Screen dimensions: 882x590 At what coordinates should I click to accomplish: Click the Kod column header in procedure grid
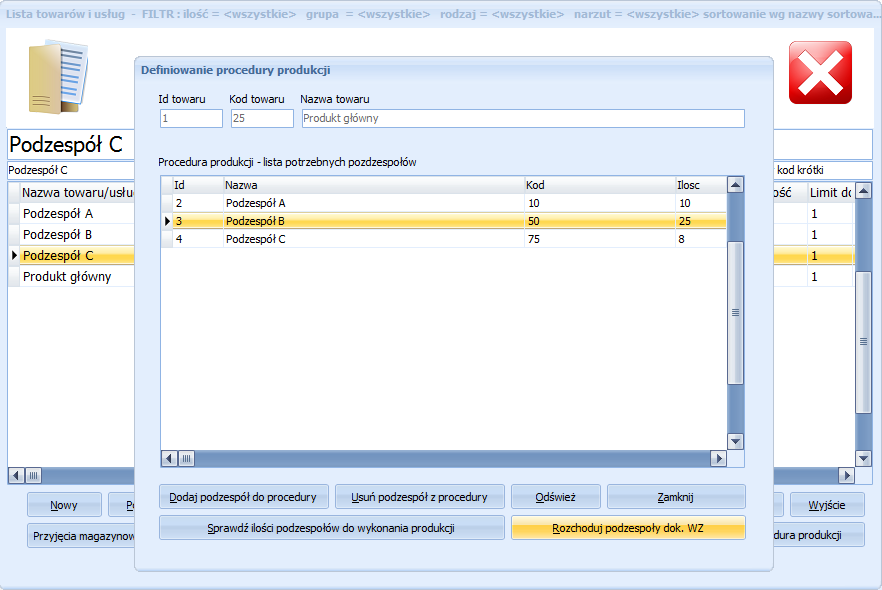pyautogui.click(x=600, y=185)
